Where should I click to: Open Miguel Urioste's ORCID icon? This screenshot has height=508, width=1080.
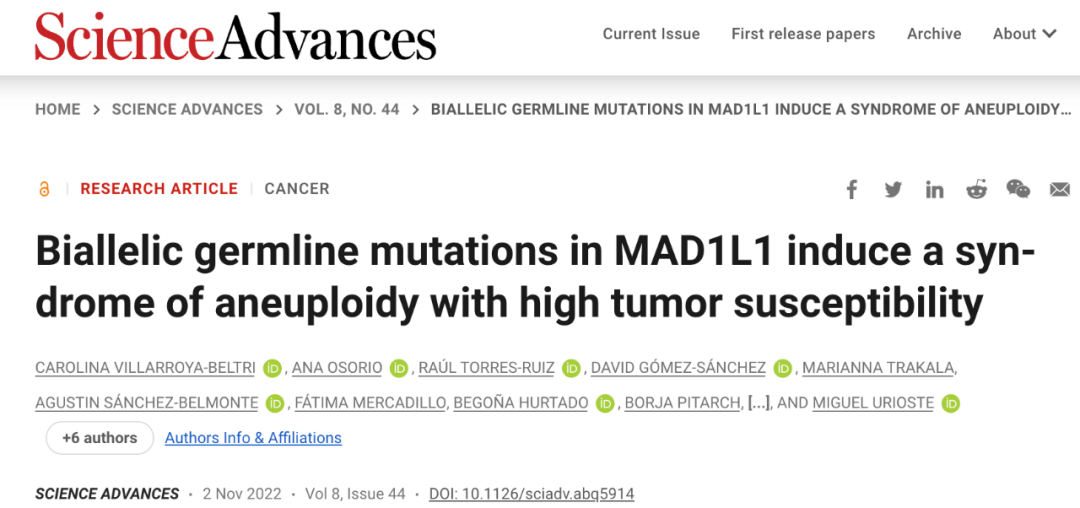click(x=950, y=403)
